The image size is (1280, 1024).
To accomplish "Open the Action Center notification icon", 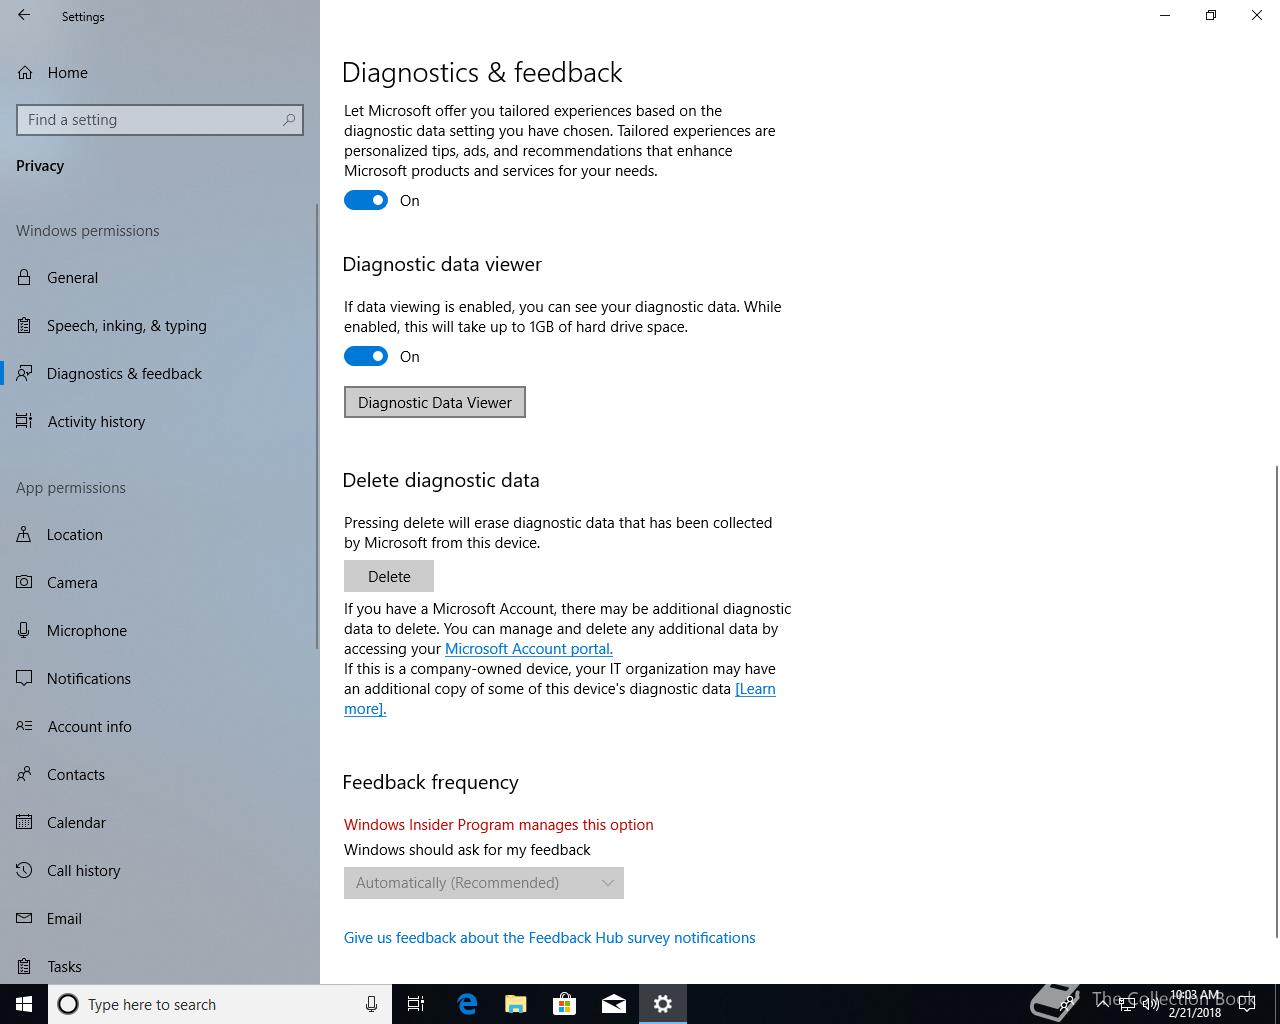I will [1247, 1004].
